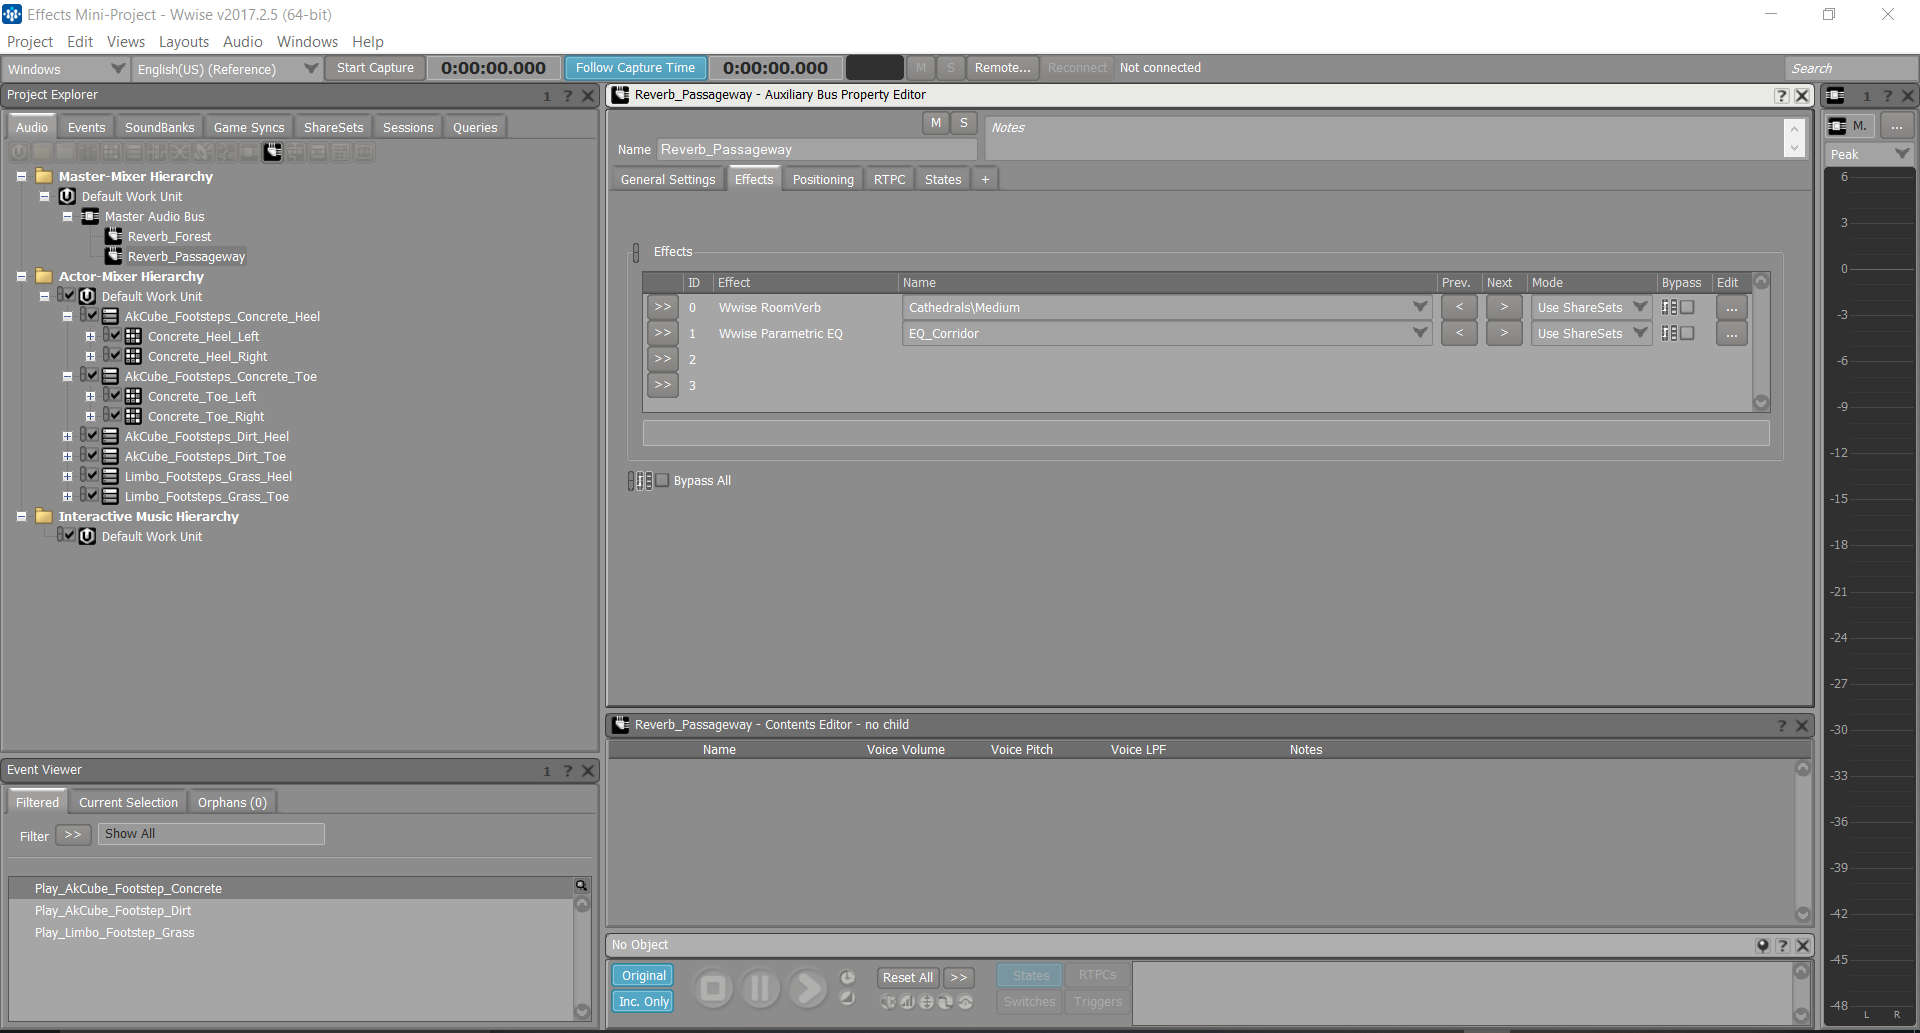Click the link indicator beside Effects label
This screenshot has width=1920, height=1033.
[x=636, y=252]
